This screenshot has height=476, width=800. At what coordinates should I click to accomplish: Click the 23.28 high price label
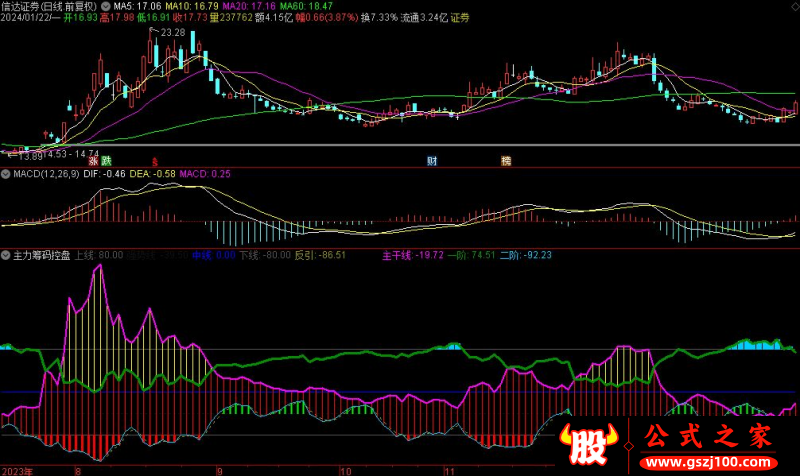coord(173,33)
